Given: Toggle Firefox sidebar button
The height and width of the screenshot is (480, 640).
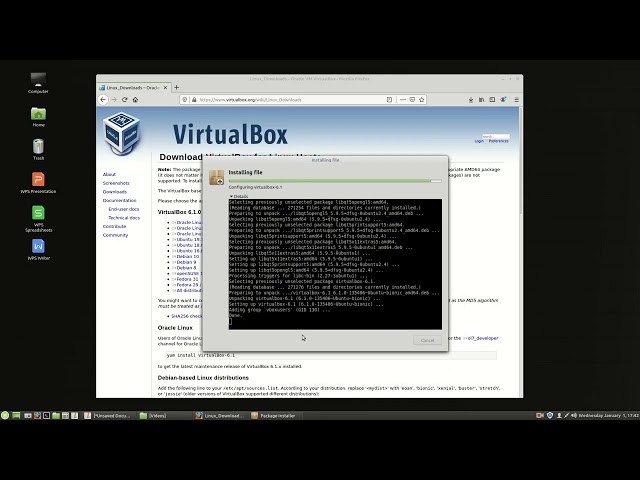Looking at the screenshot, I should tap(492, 100).
